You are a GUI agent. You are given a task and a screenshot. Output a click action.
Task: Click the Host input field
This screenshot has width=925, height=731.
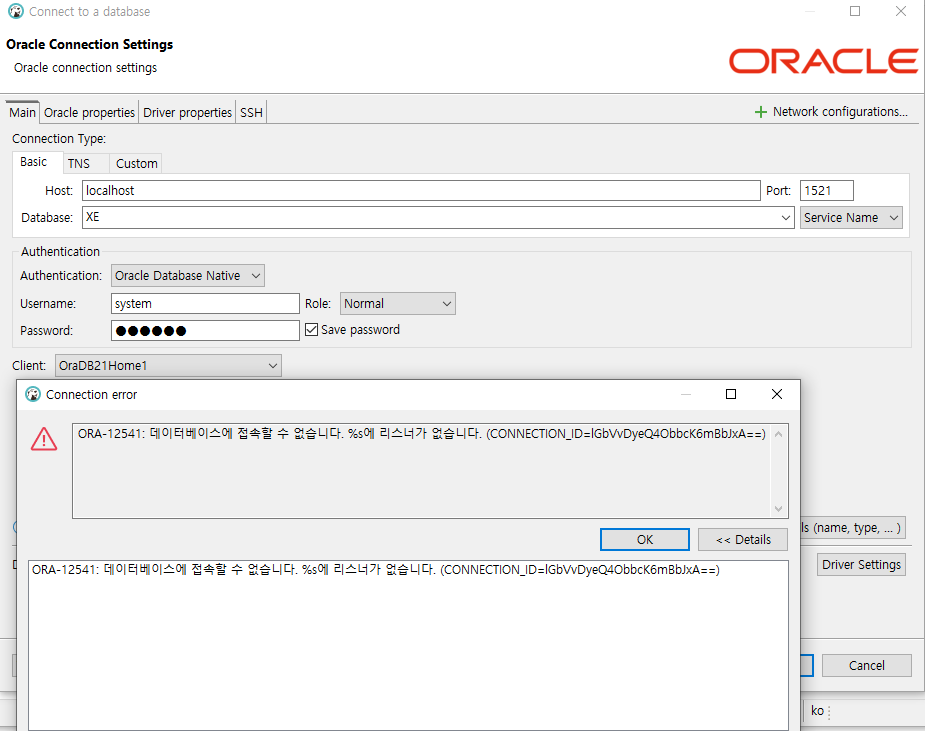pyautogui.click(x=421, y=191)
